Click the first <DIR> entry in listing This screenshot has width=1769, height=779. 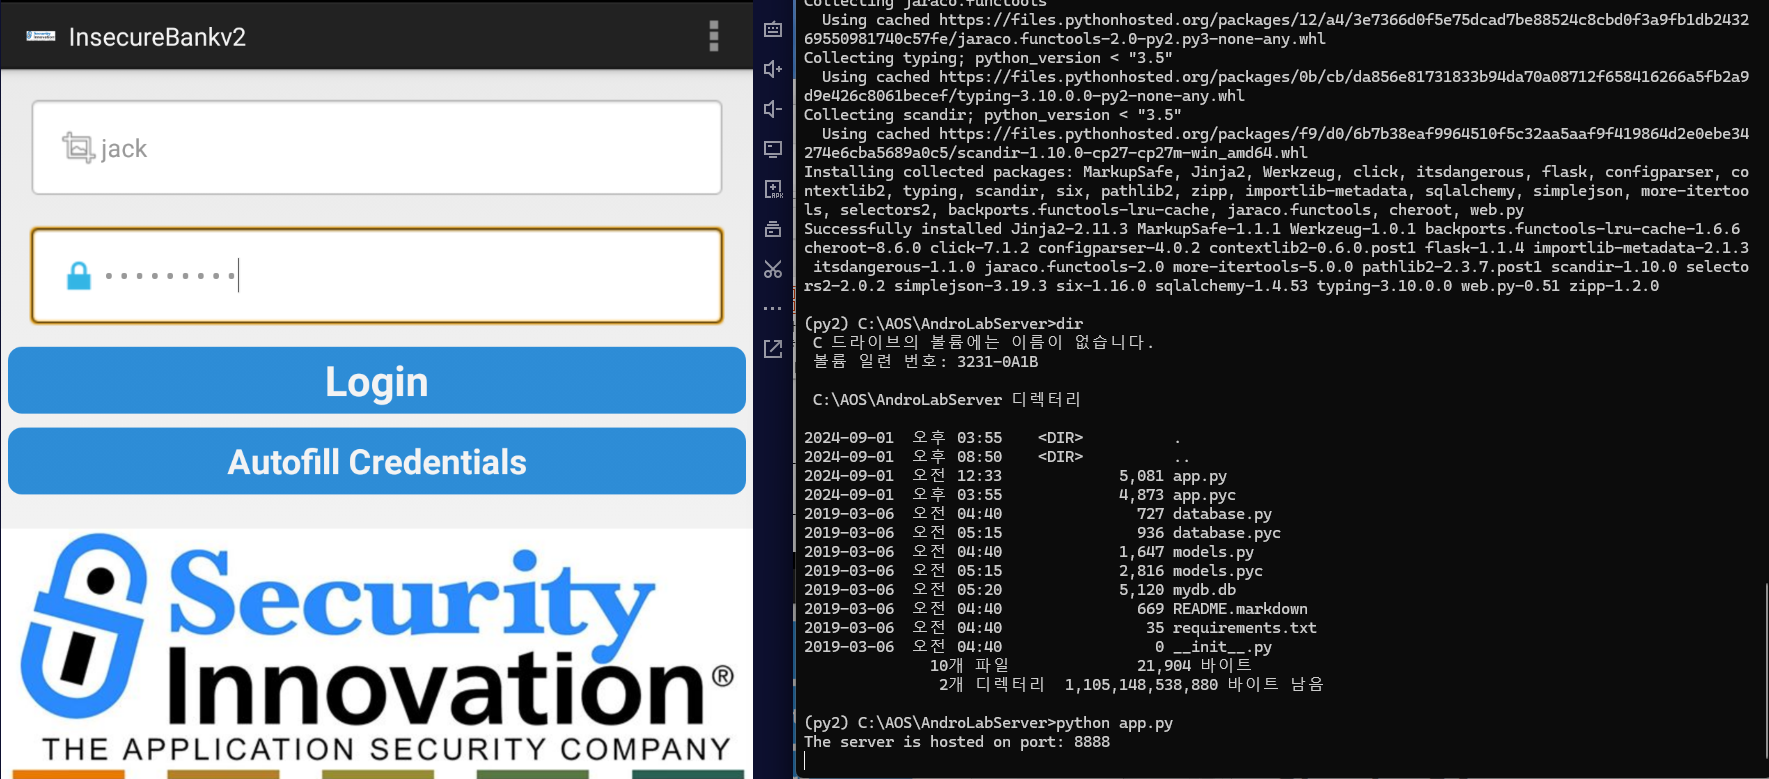(x=1060, y=438)
